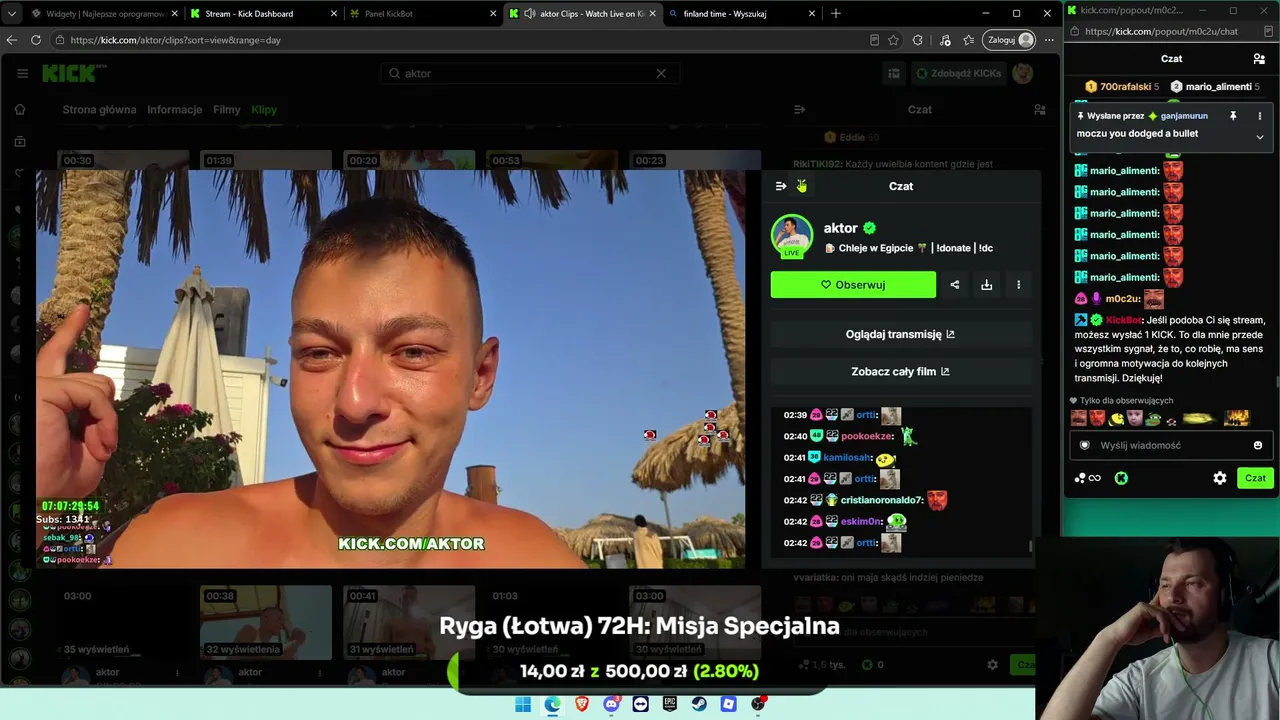
Task: Click the Zdobądź KICKs button
Action: pos(958,73)
